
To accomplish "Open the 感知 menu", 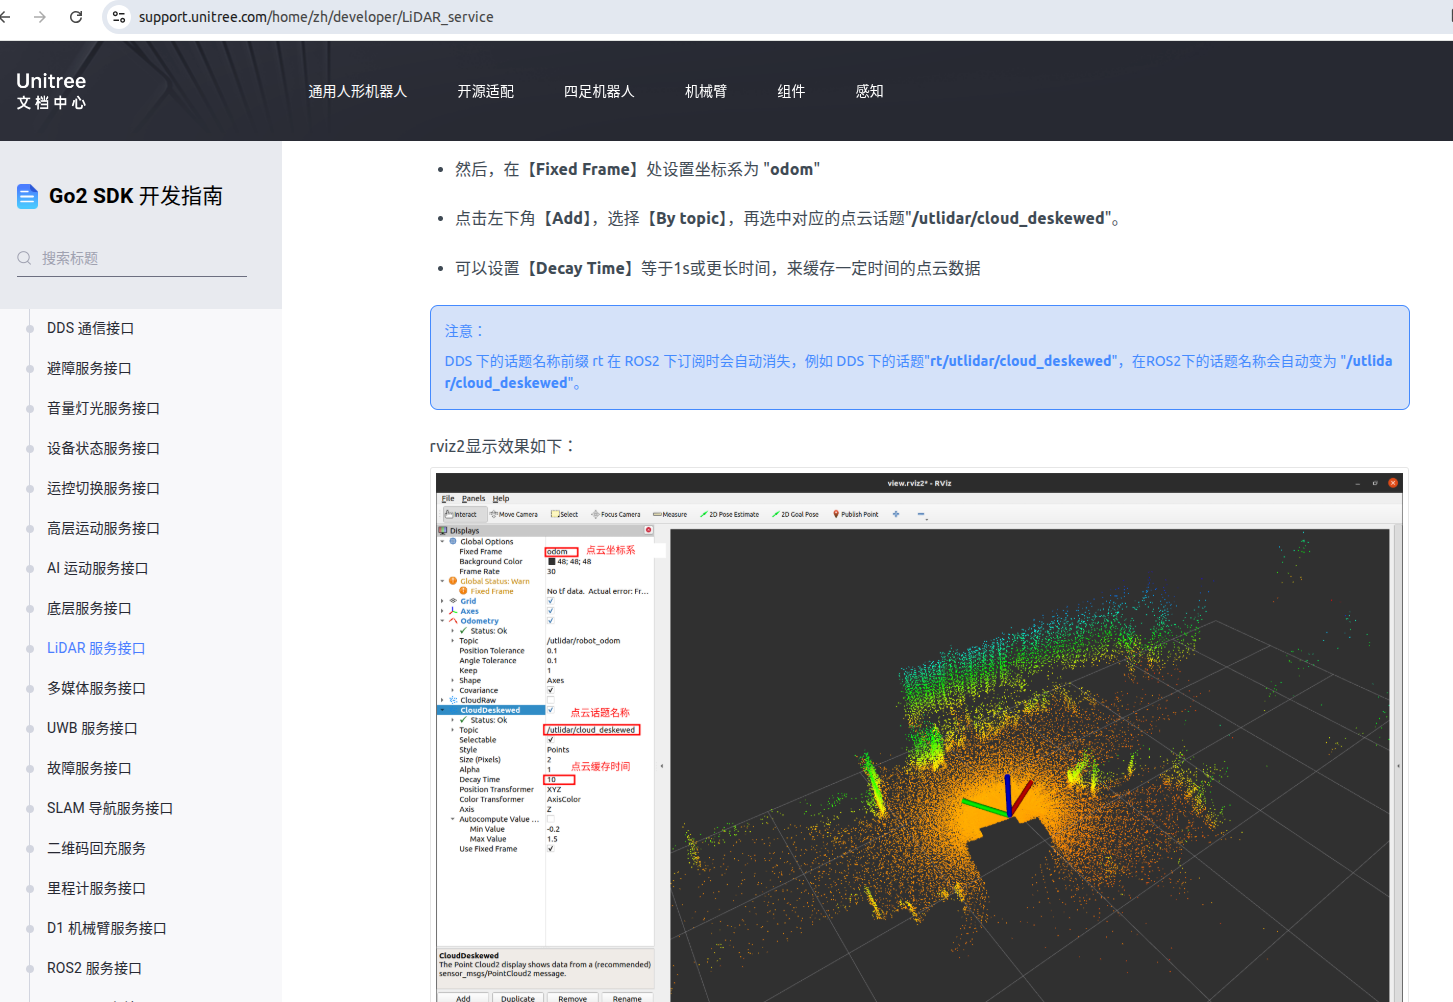I will point(870,91).
